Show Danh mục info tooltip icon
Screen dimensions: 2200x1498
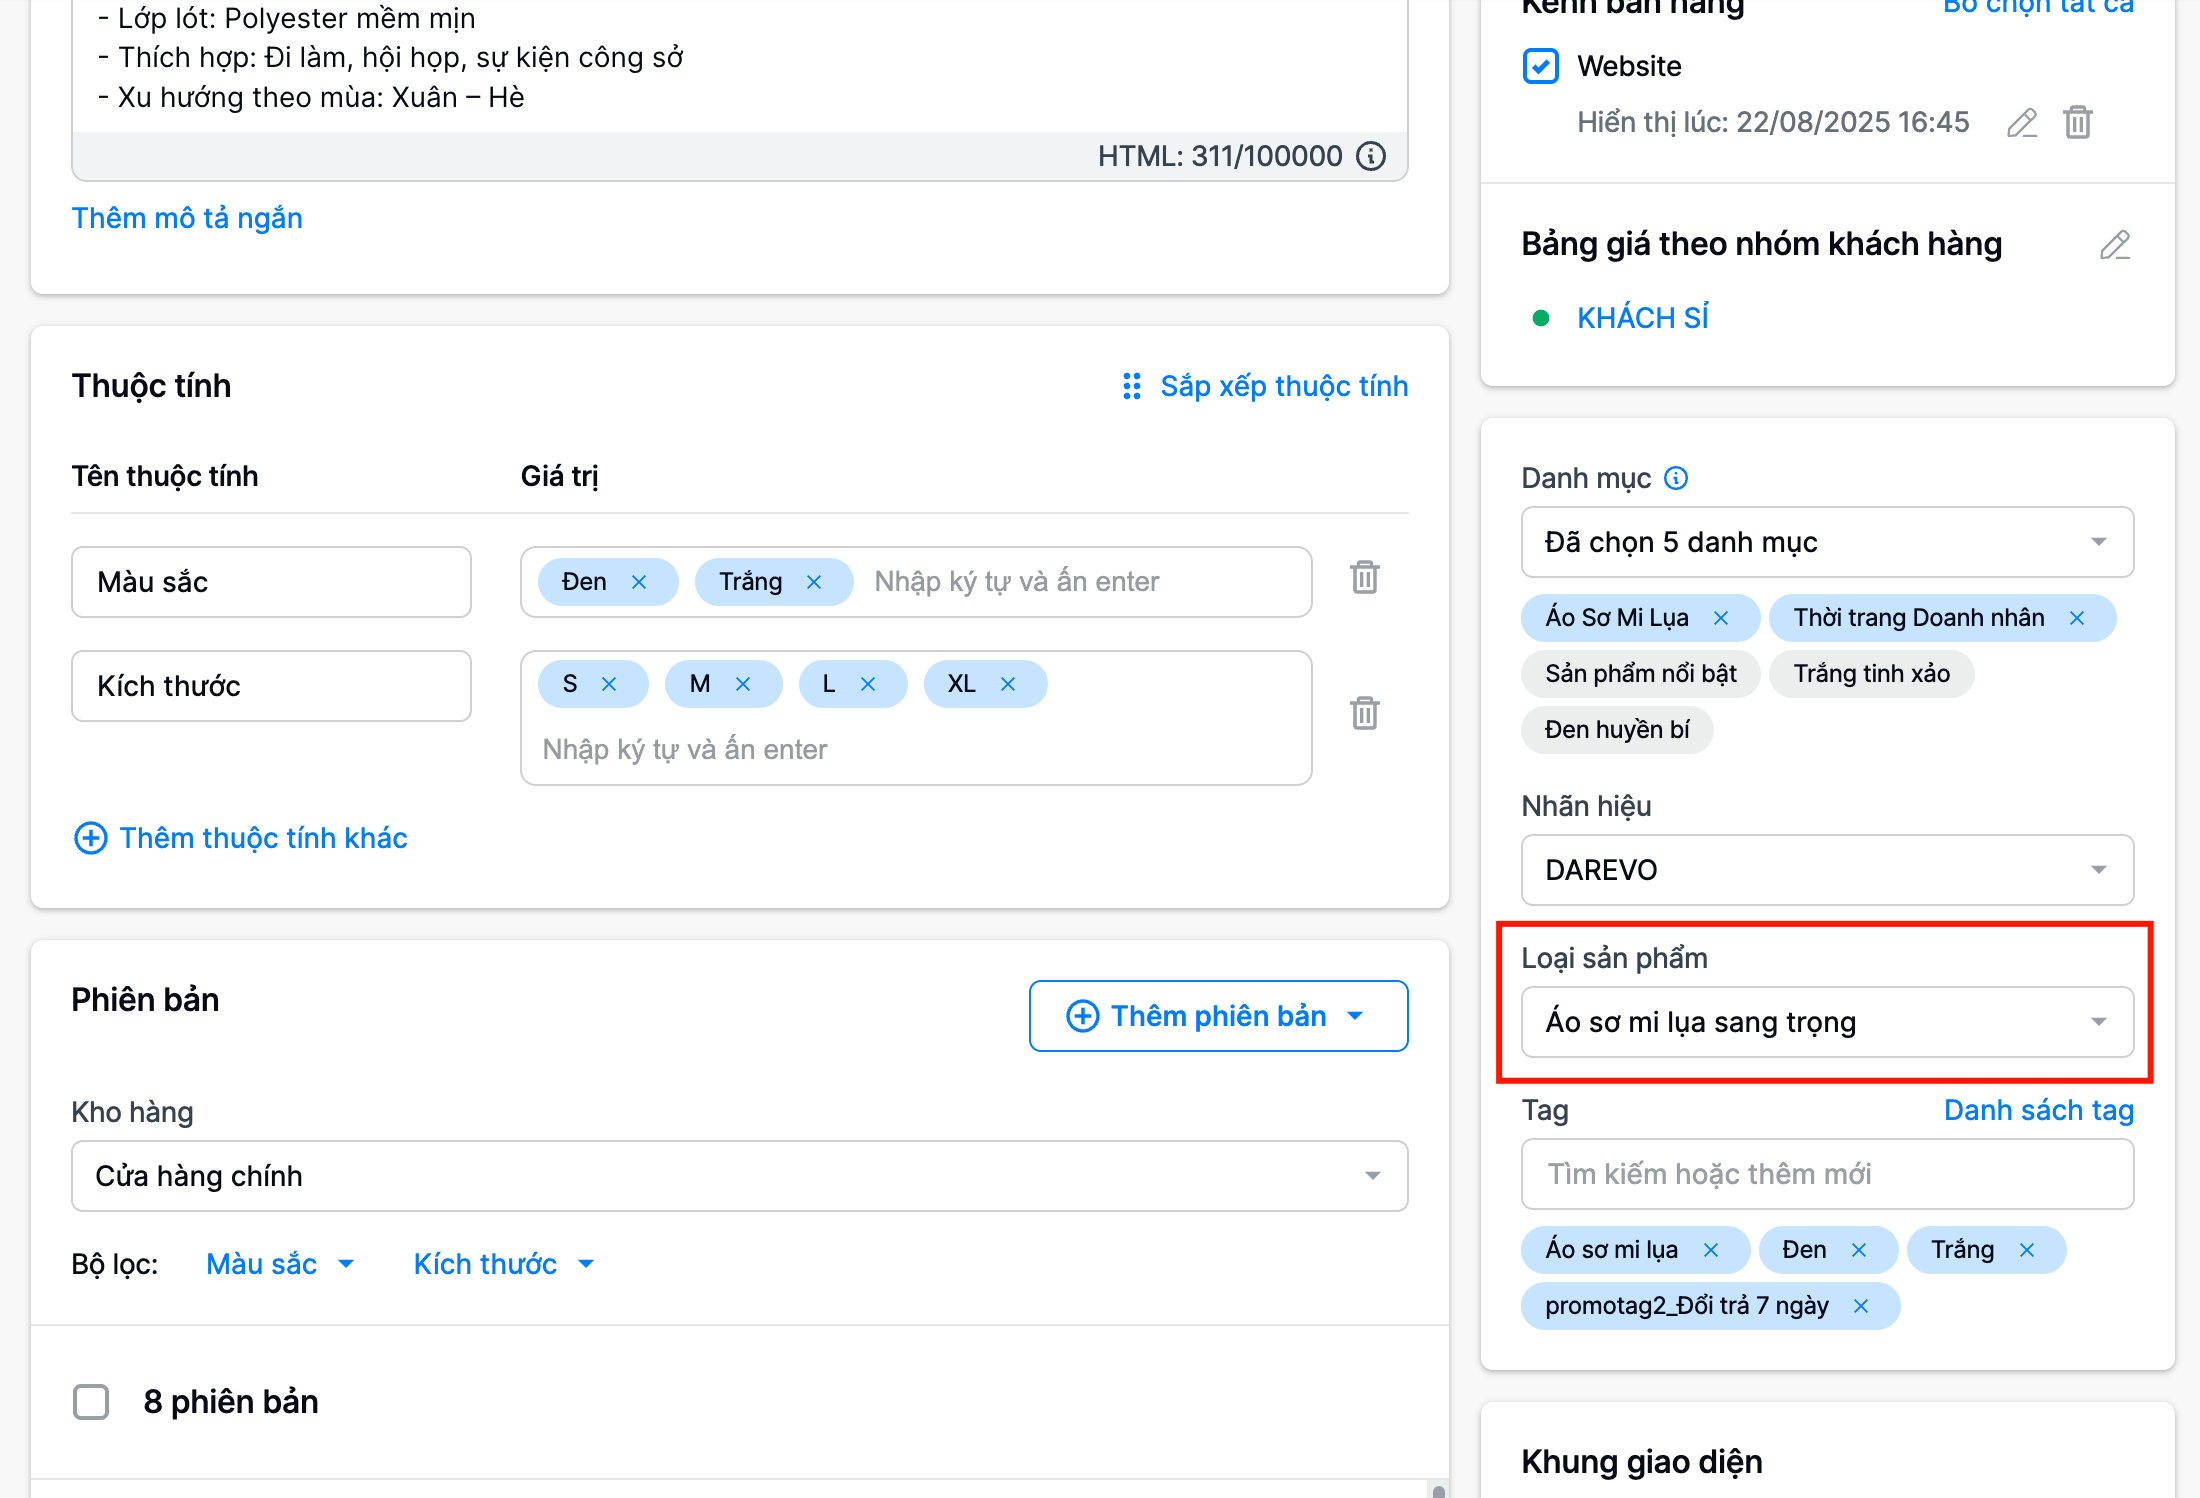[x=1676, y=478]
